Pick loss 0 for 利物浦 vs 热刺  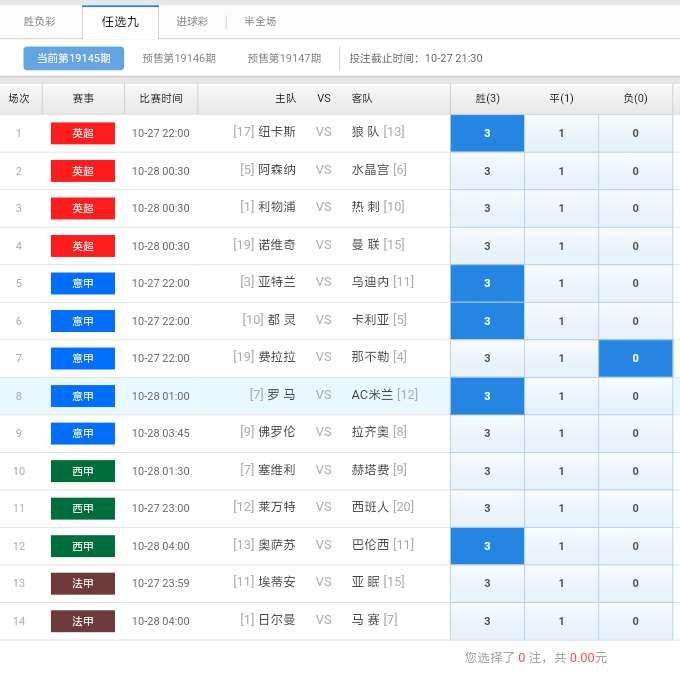coord(635,208)
